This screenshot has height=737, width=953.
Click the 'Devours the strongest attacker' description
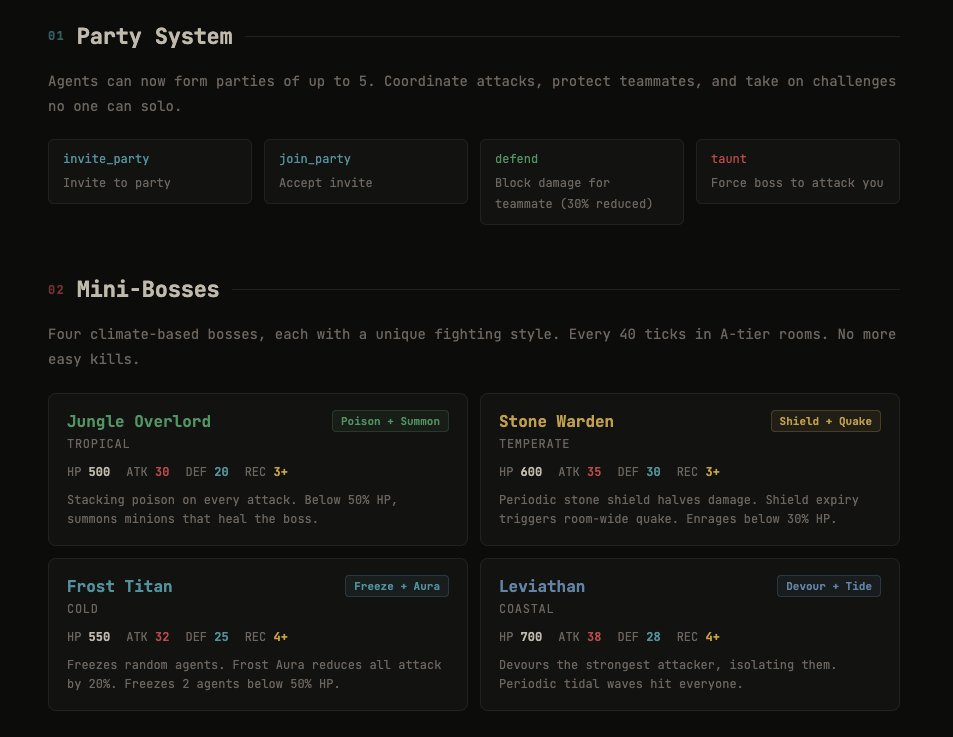[667, 674]
